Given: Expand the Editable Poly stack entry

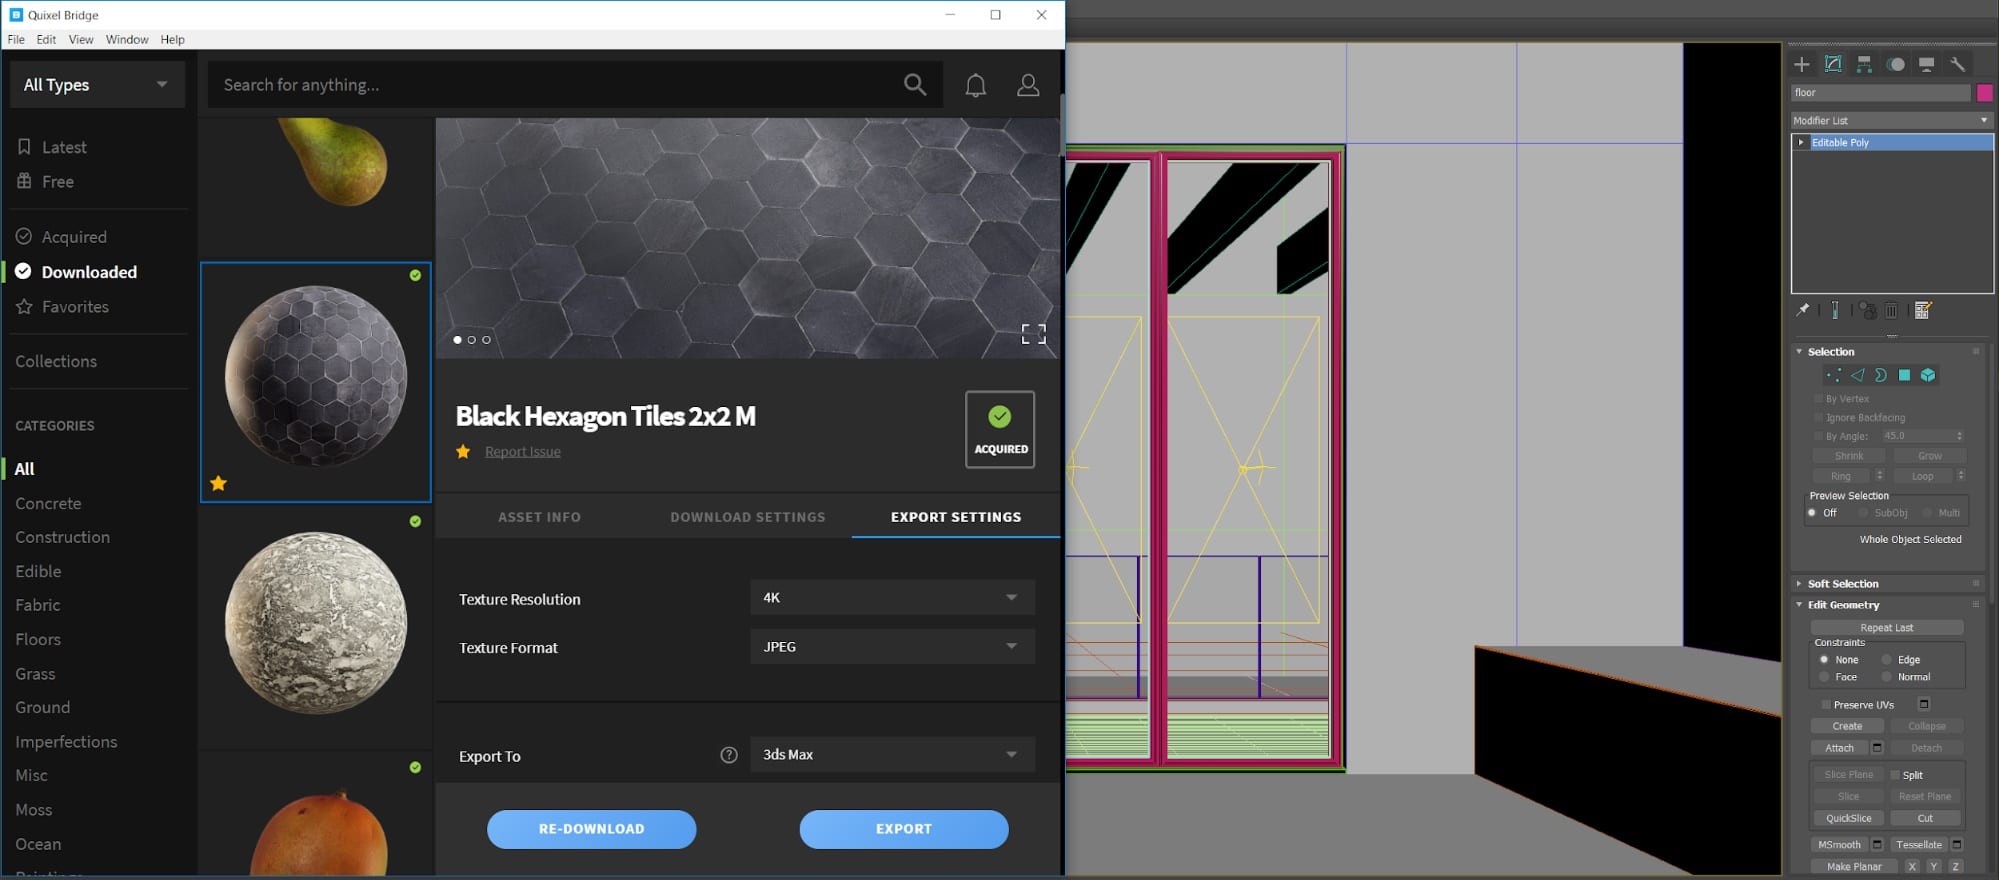Looking at the screenshot, I should coord(1801,142).
